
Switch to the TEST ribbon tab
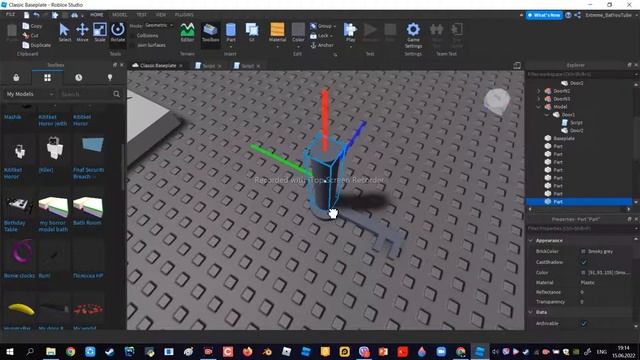141,15
